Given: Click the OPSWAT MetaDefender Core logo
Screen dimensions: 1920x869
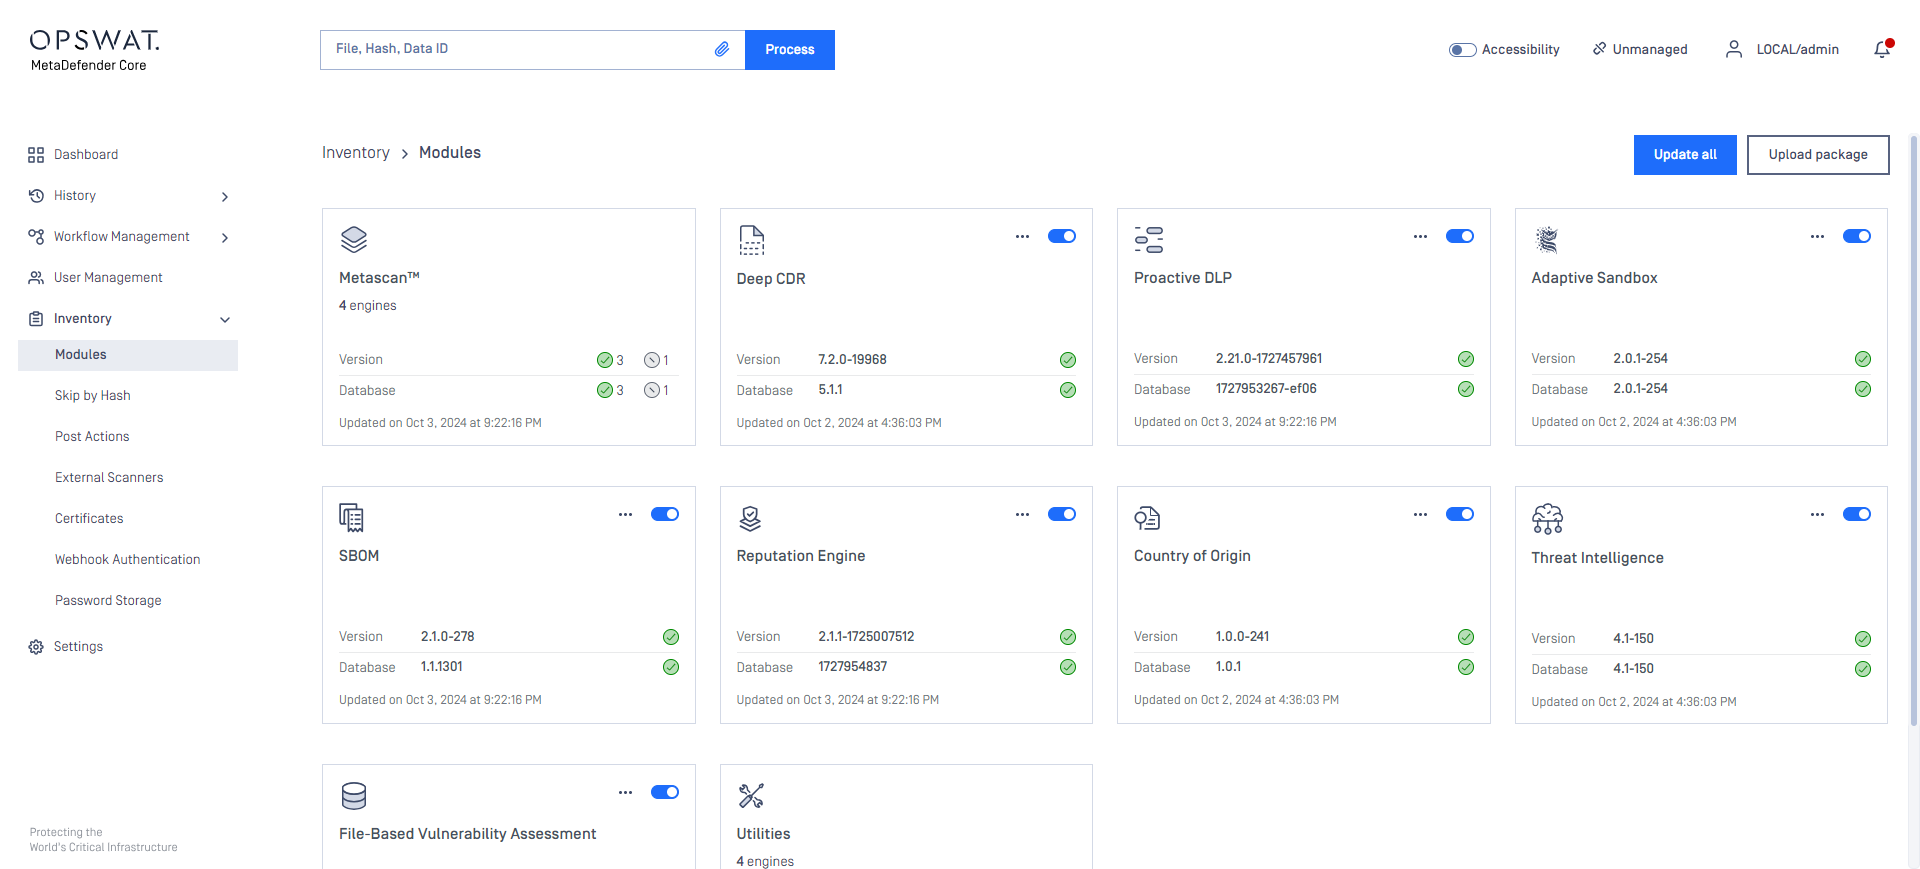Looking at the screenshot, I should click(94, 50).
